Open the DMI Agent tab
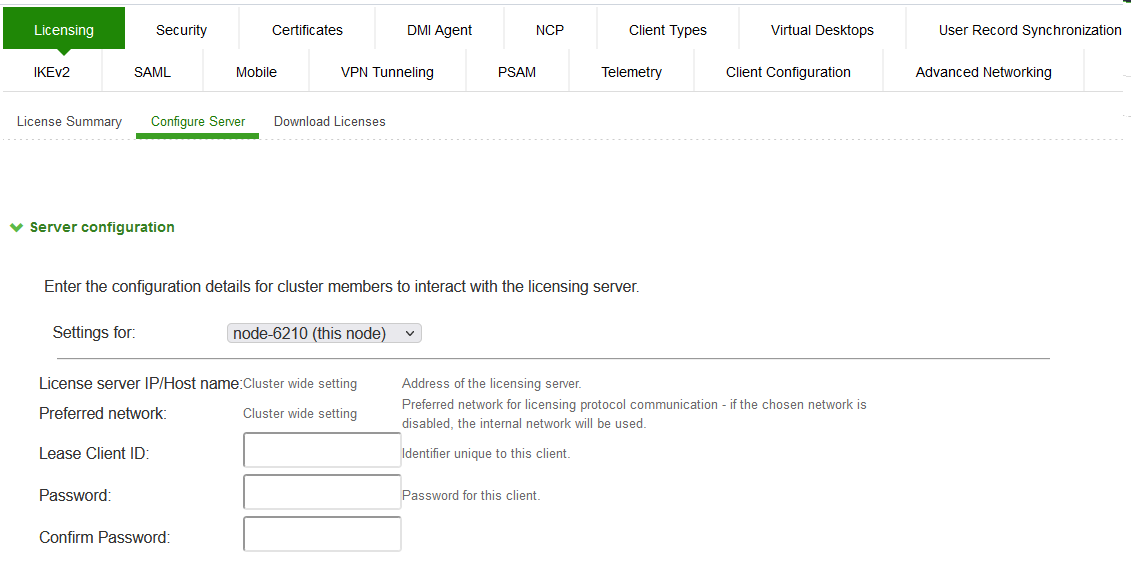 coord(439,30)
